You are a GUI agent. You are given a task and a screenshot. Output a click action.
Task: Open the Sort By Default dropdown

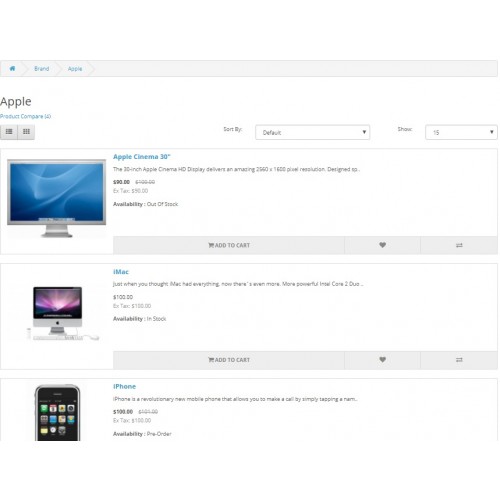[312, 132]
